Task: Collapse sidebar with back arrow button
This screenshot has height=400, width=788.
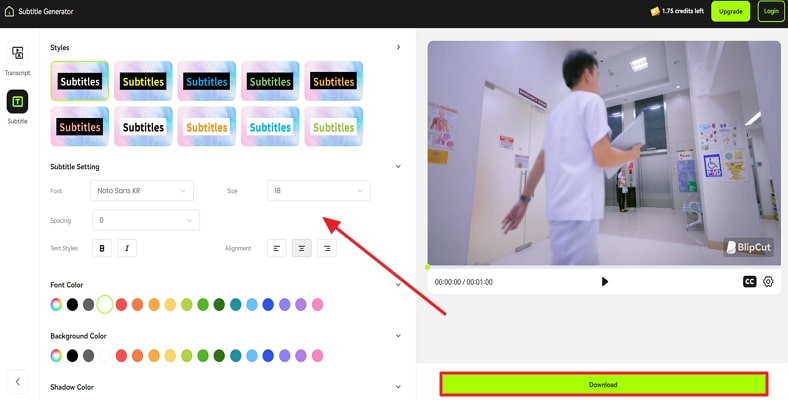Action: tap(17, 381)
